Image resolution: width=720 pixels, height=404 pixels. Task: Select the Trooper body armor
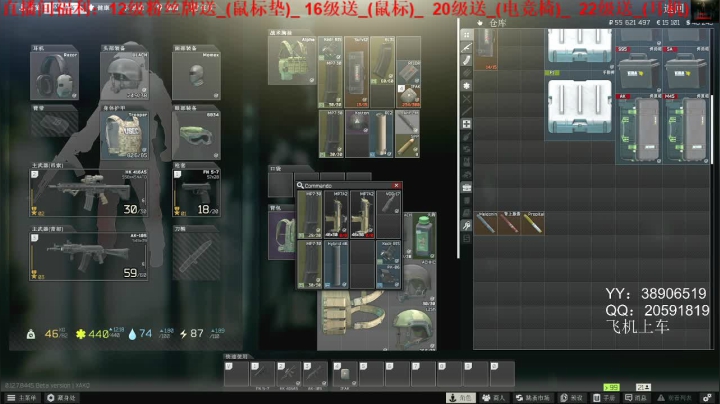(x=125, y=135)
